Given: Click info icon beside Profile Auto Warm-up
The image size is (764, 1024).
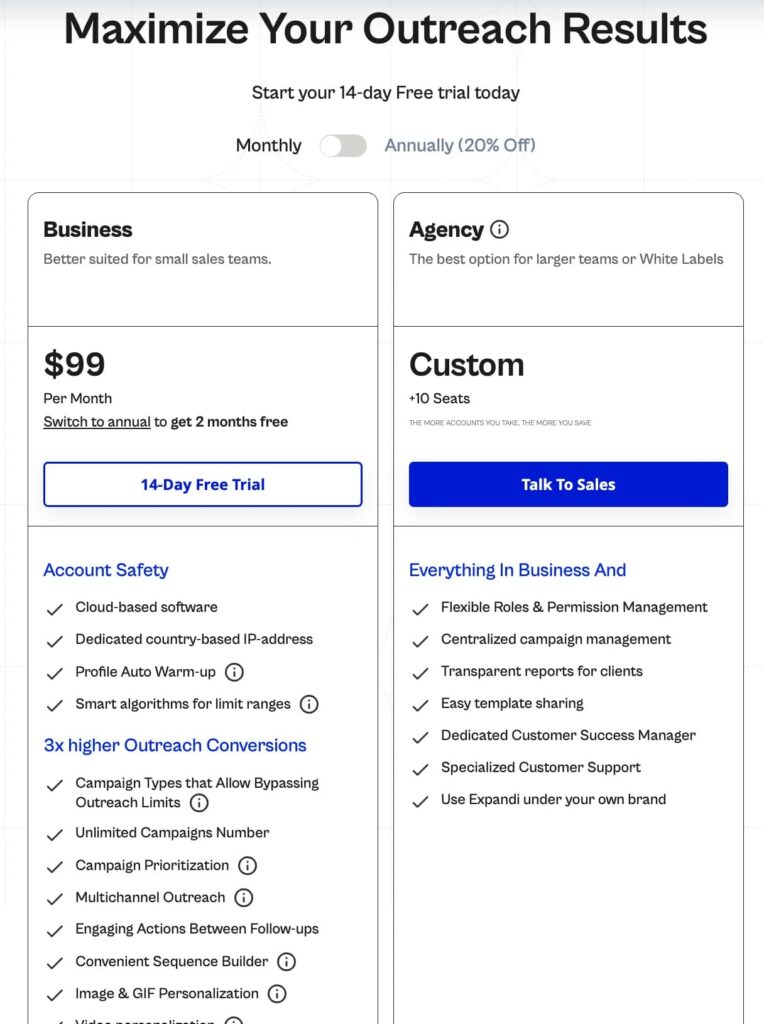Looking at the screenshot, I should point(234,672).
